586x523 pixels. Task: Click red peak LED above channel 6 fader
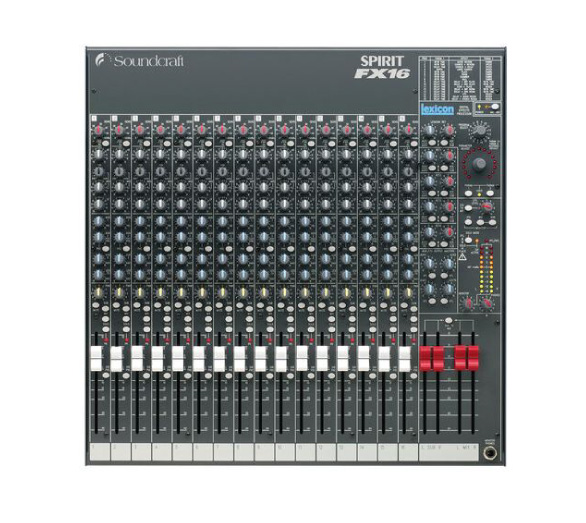pos(209,340)
